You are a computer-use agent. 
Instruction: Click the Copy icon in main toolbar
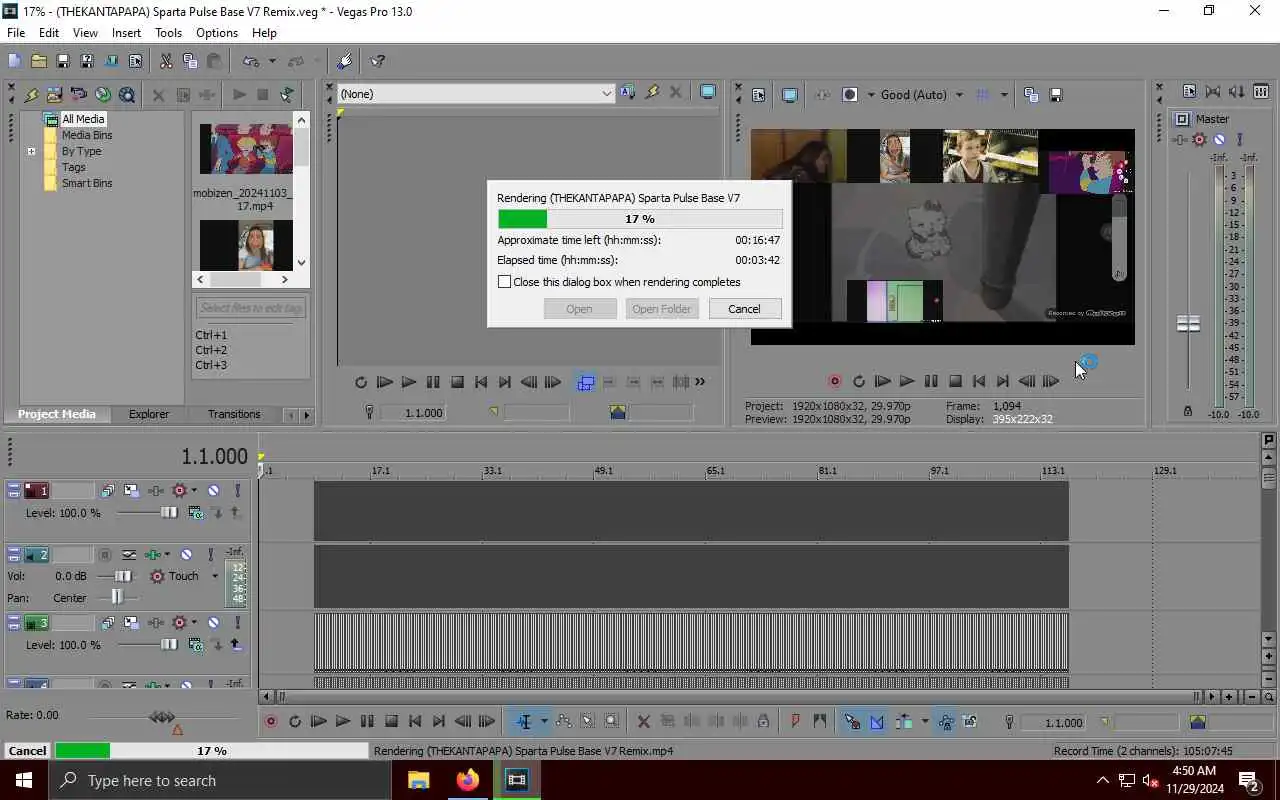point(190,61)
